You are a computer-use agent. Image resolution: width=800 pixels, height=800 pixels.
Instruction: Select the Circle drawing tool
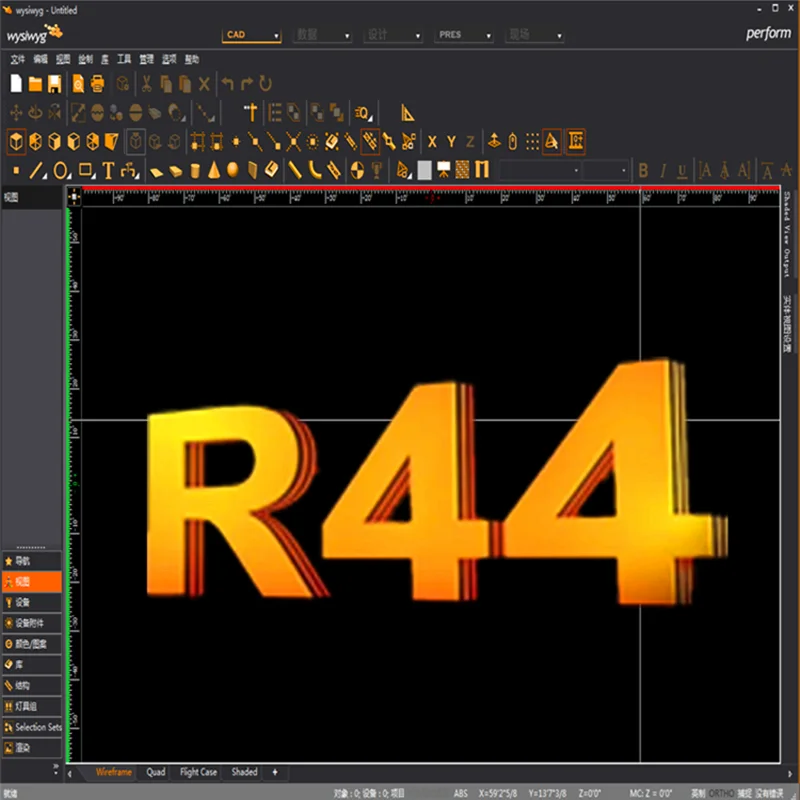60,170
